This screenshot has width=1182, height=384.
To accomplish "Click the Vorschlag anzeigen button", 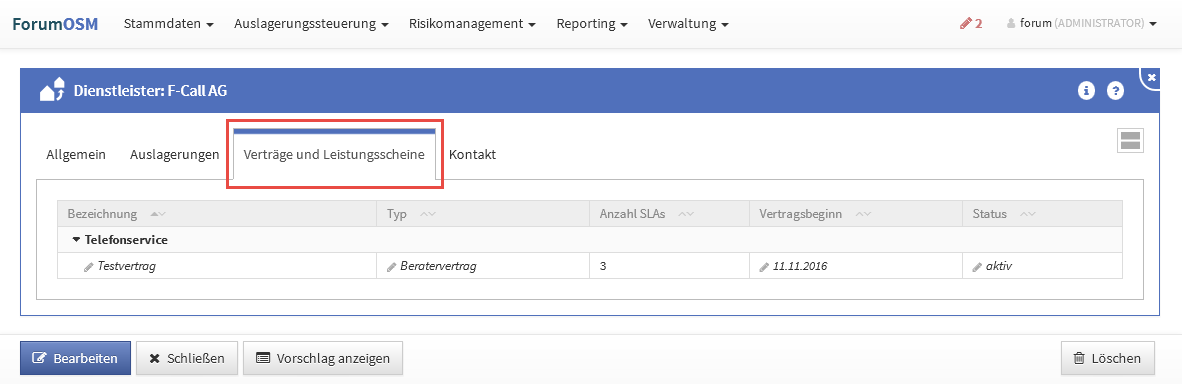I will click(x=323, y=358).
